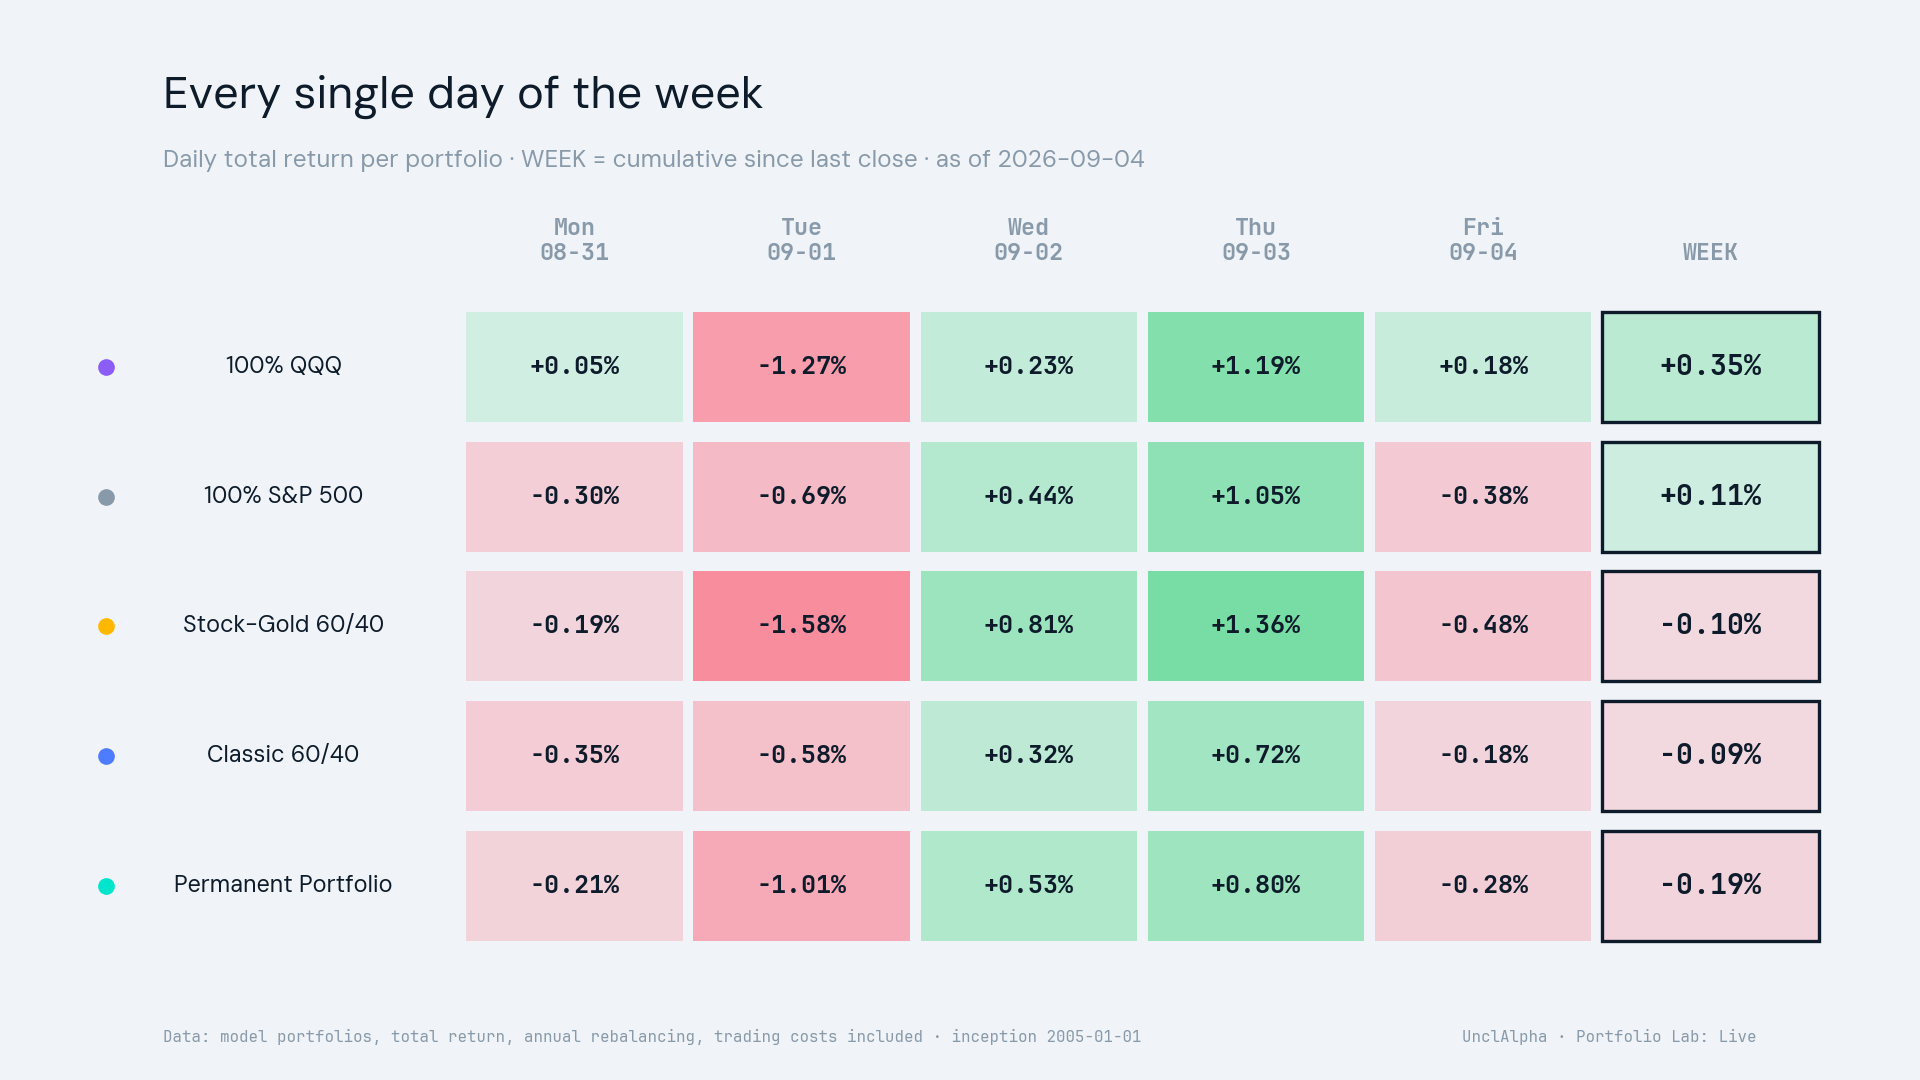
Task: Click the gray dot beside 100% S&P 500
Action: click(x=106, y=497)
